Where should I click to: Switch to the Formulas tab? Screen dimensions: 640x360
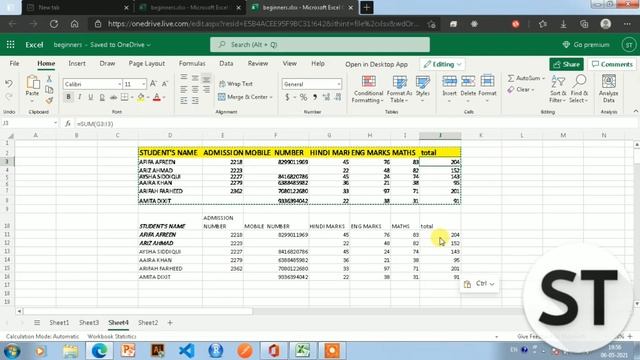[x=192, y=64]
